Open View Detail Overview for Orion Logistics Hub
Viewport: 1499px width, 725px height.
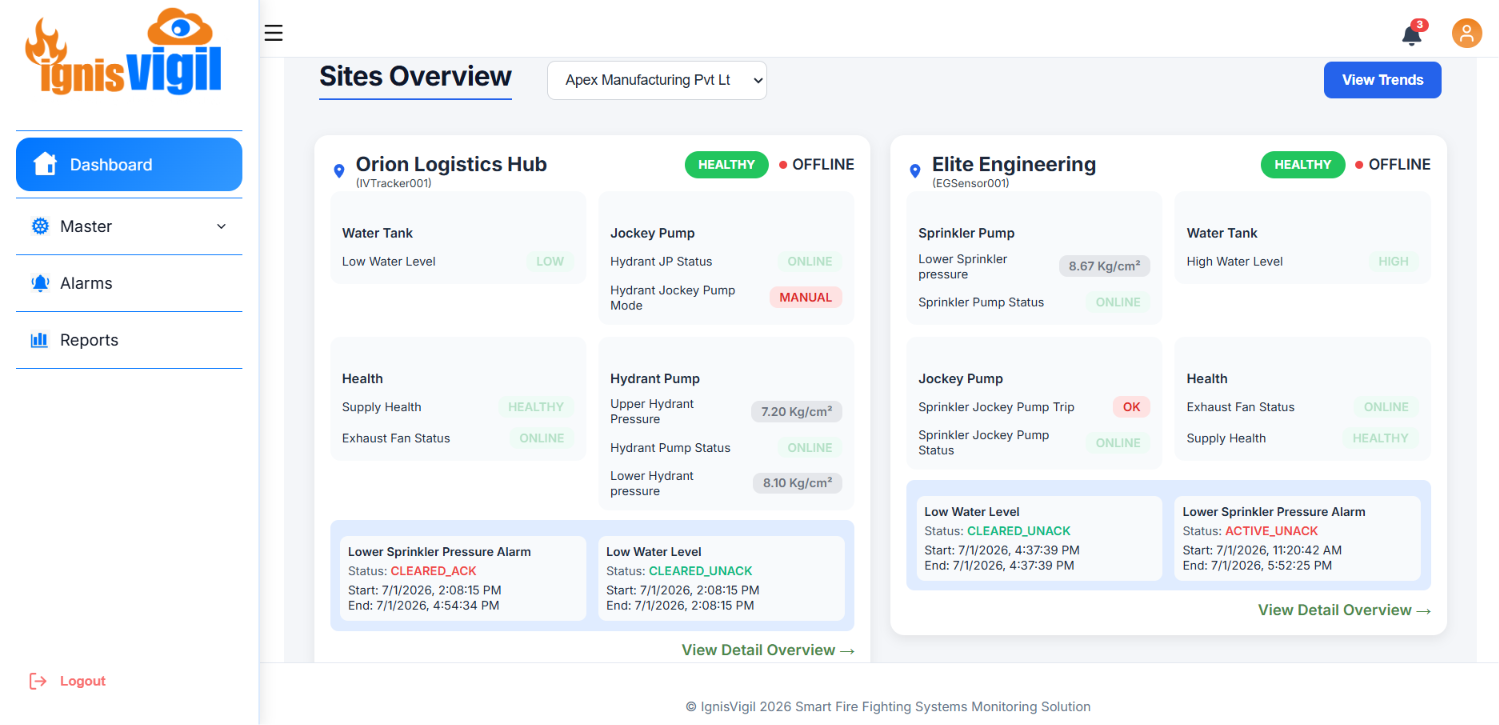(768, 650)
